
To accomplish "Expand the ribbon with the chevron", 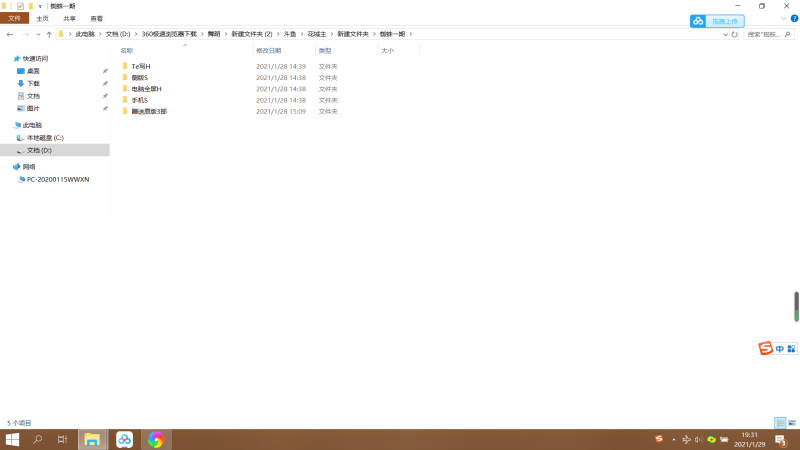I will pyautogui.click(x=783, y=19).
